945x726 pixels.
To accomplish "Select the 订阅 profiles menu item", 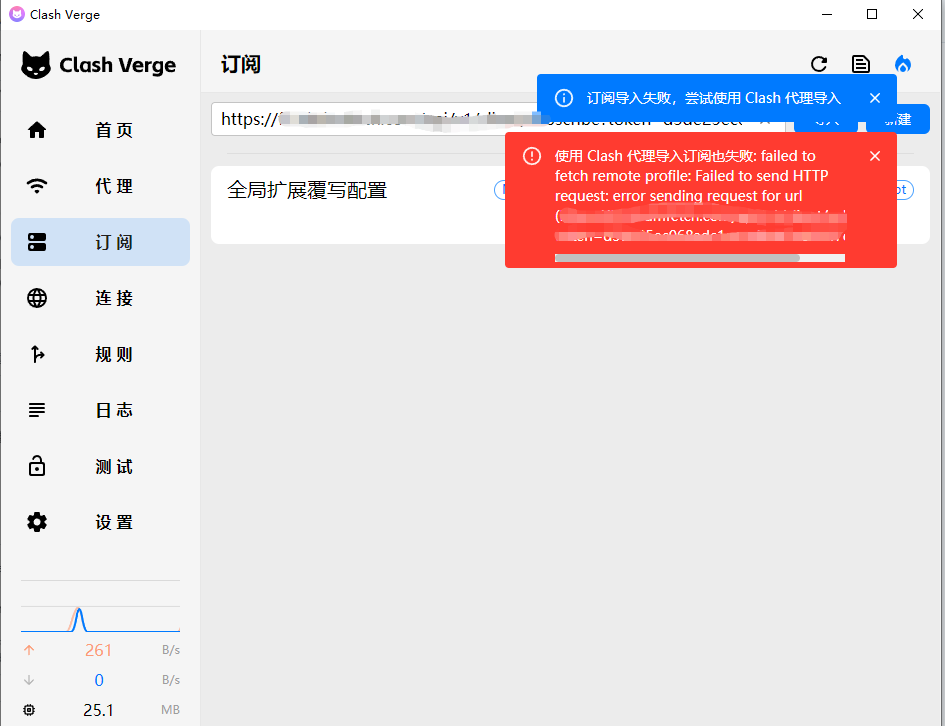I will click(x=100, y=242).
